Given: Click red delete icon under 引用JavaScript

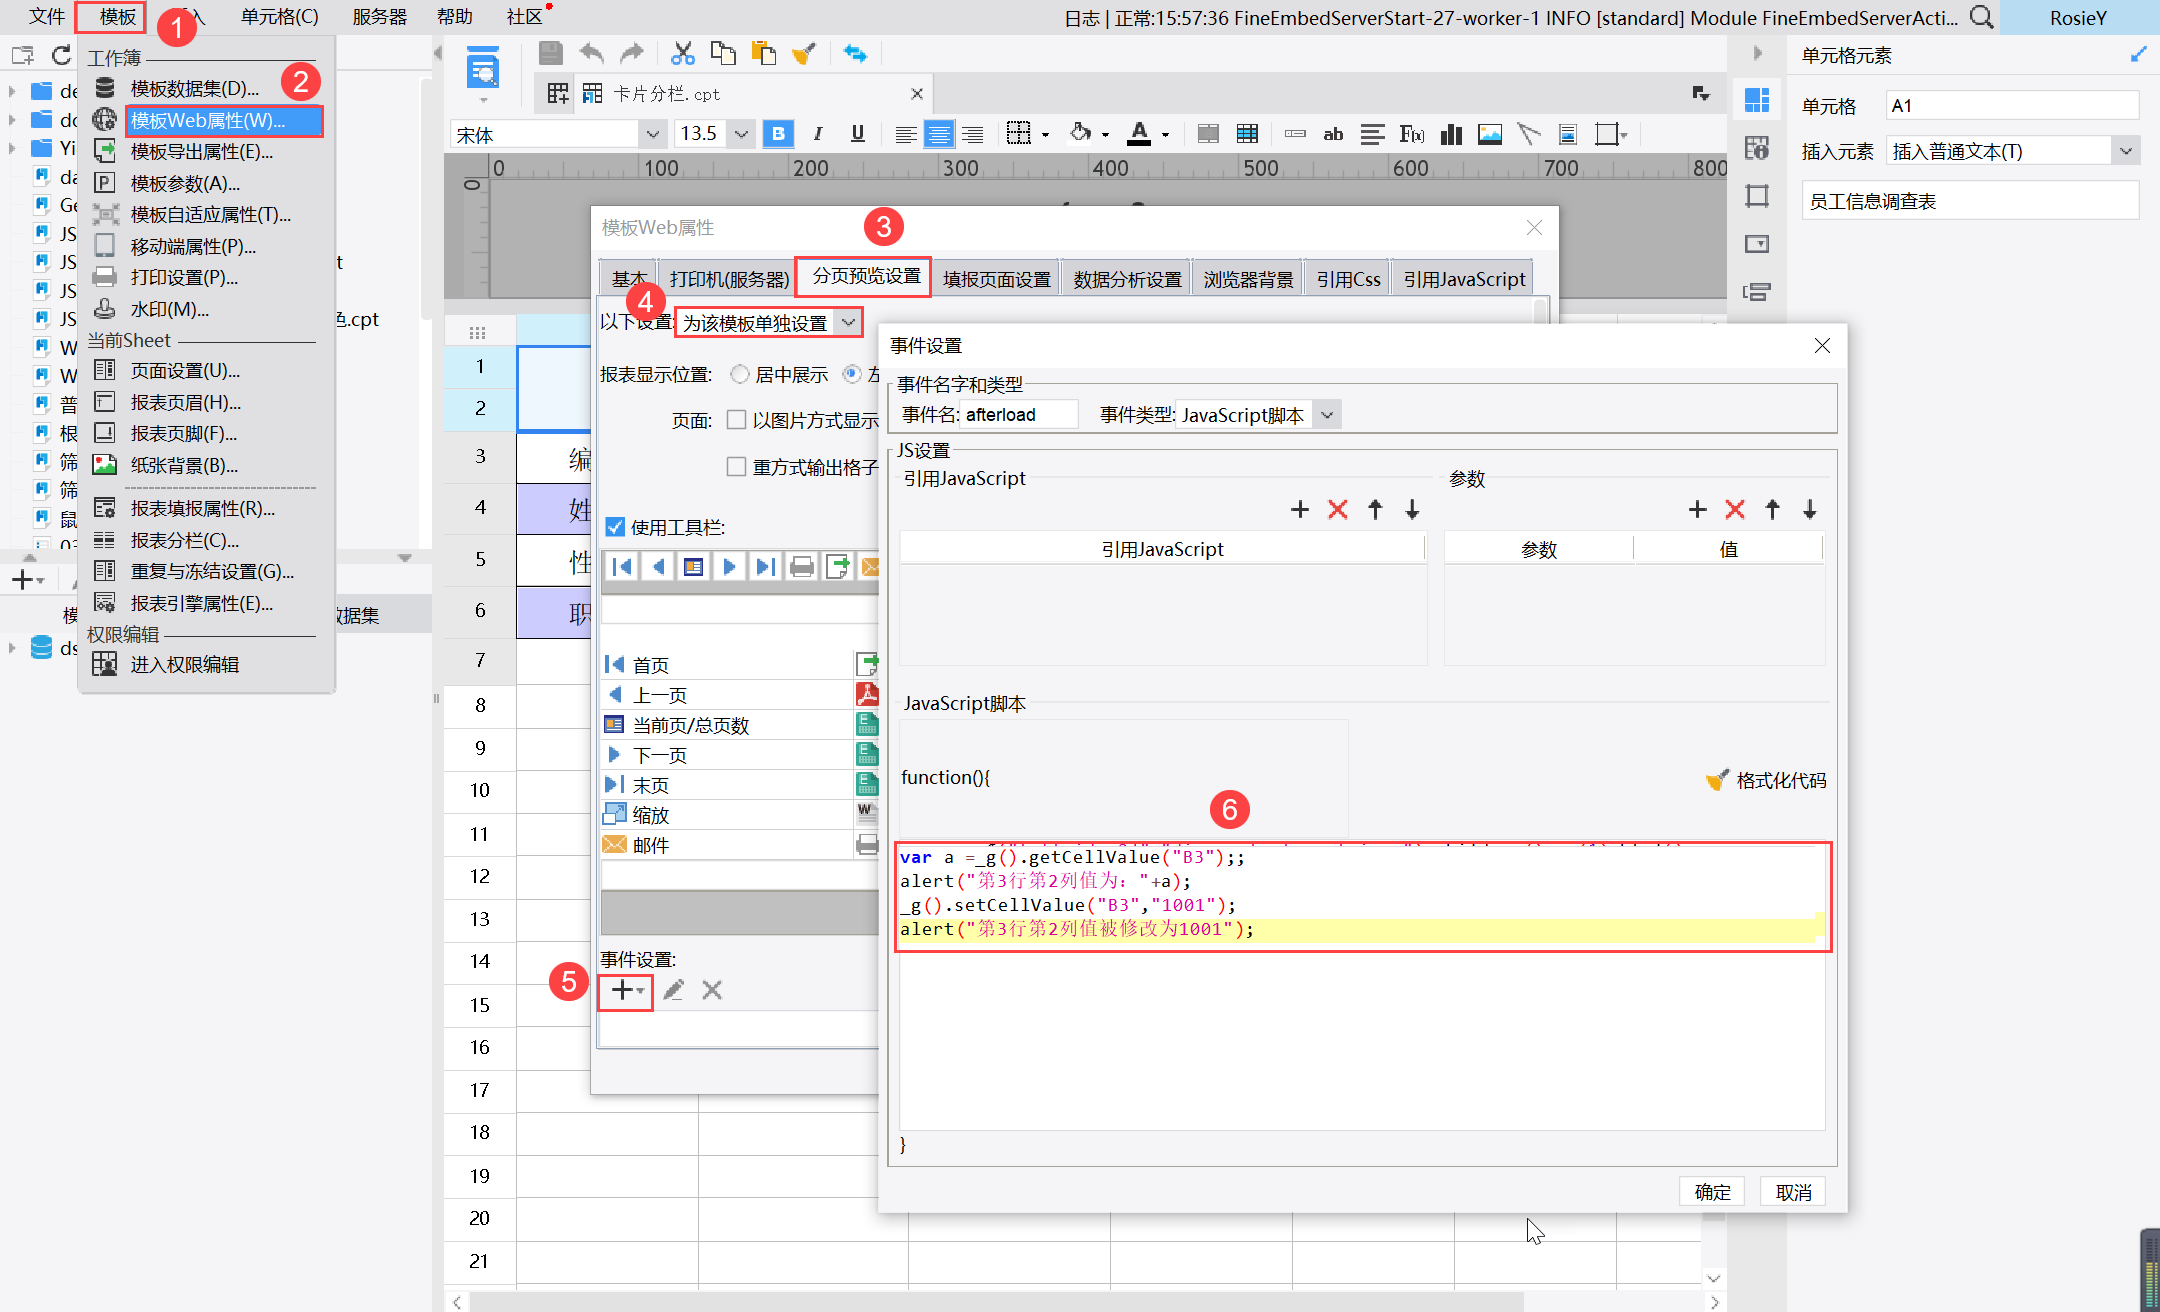Looking at the screenshot, I should click(x=1337, y=510).
